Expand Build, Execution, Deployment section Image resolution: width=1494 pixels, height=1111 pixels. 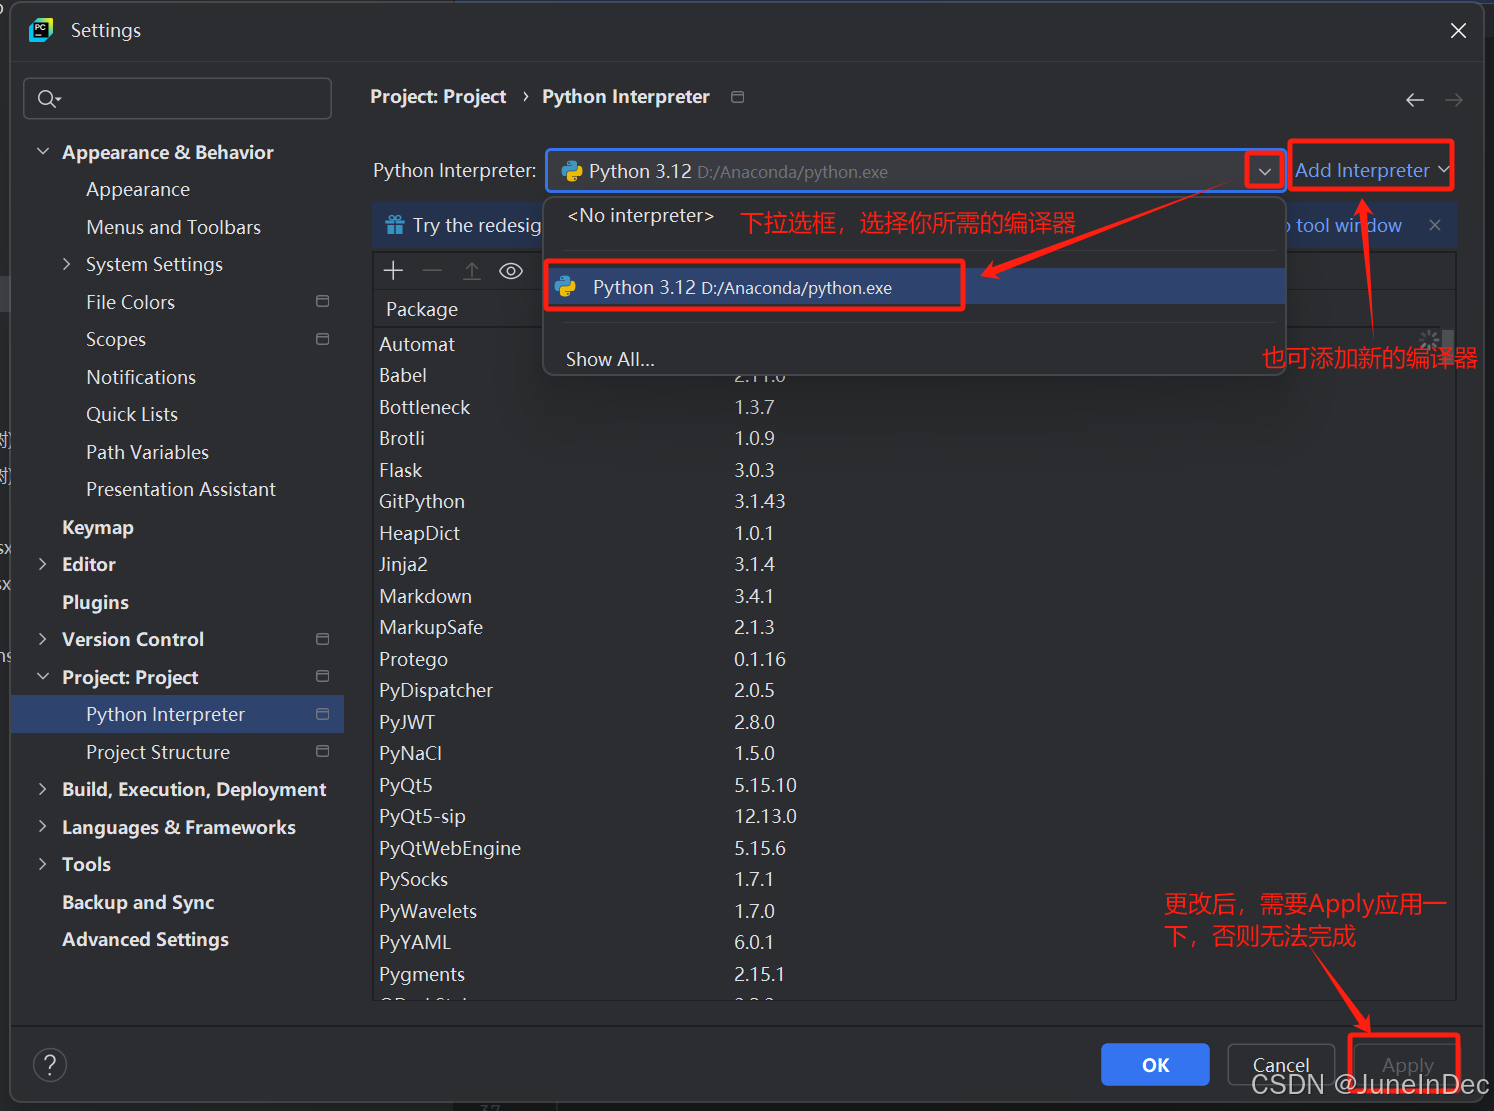(x=43, y=789)
